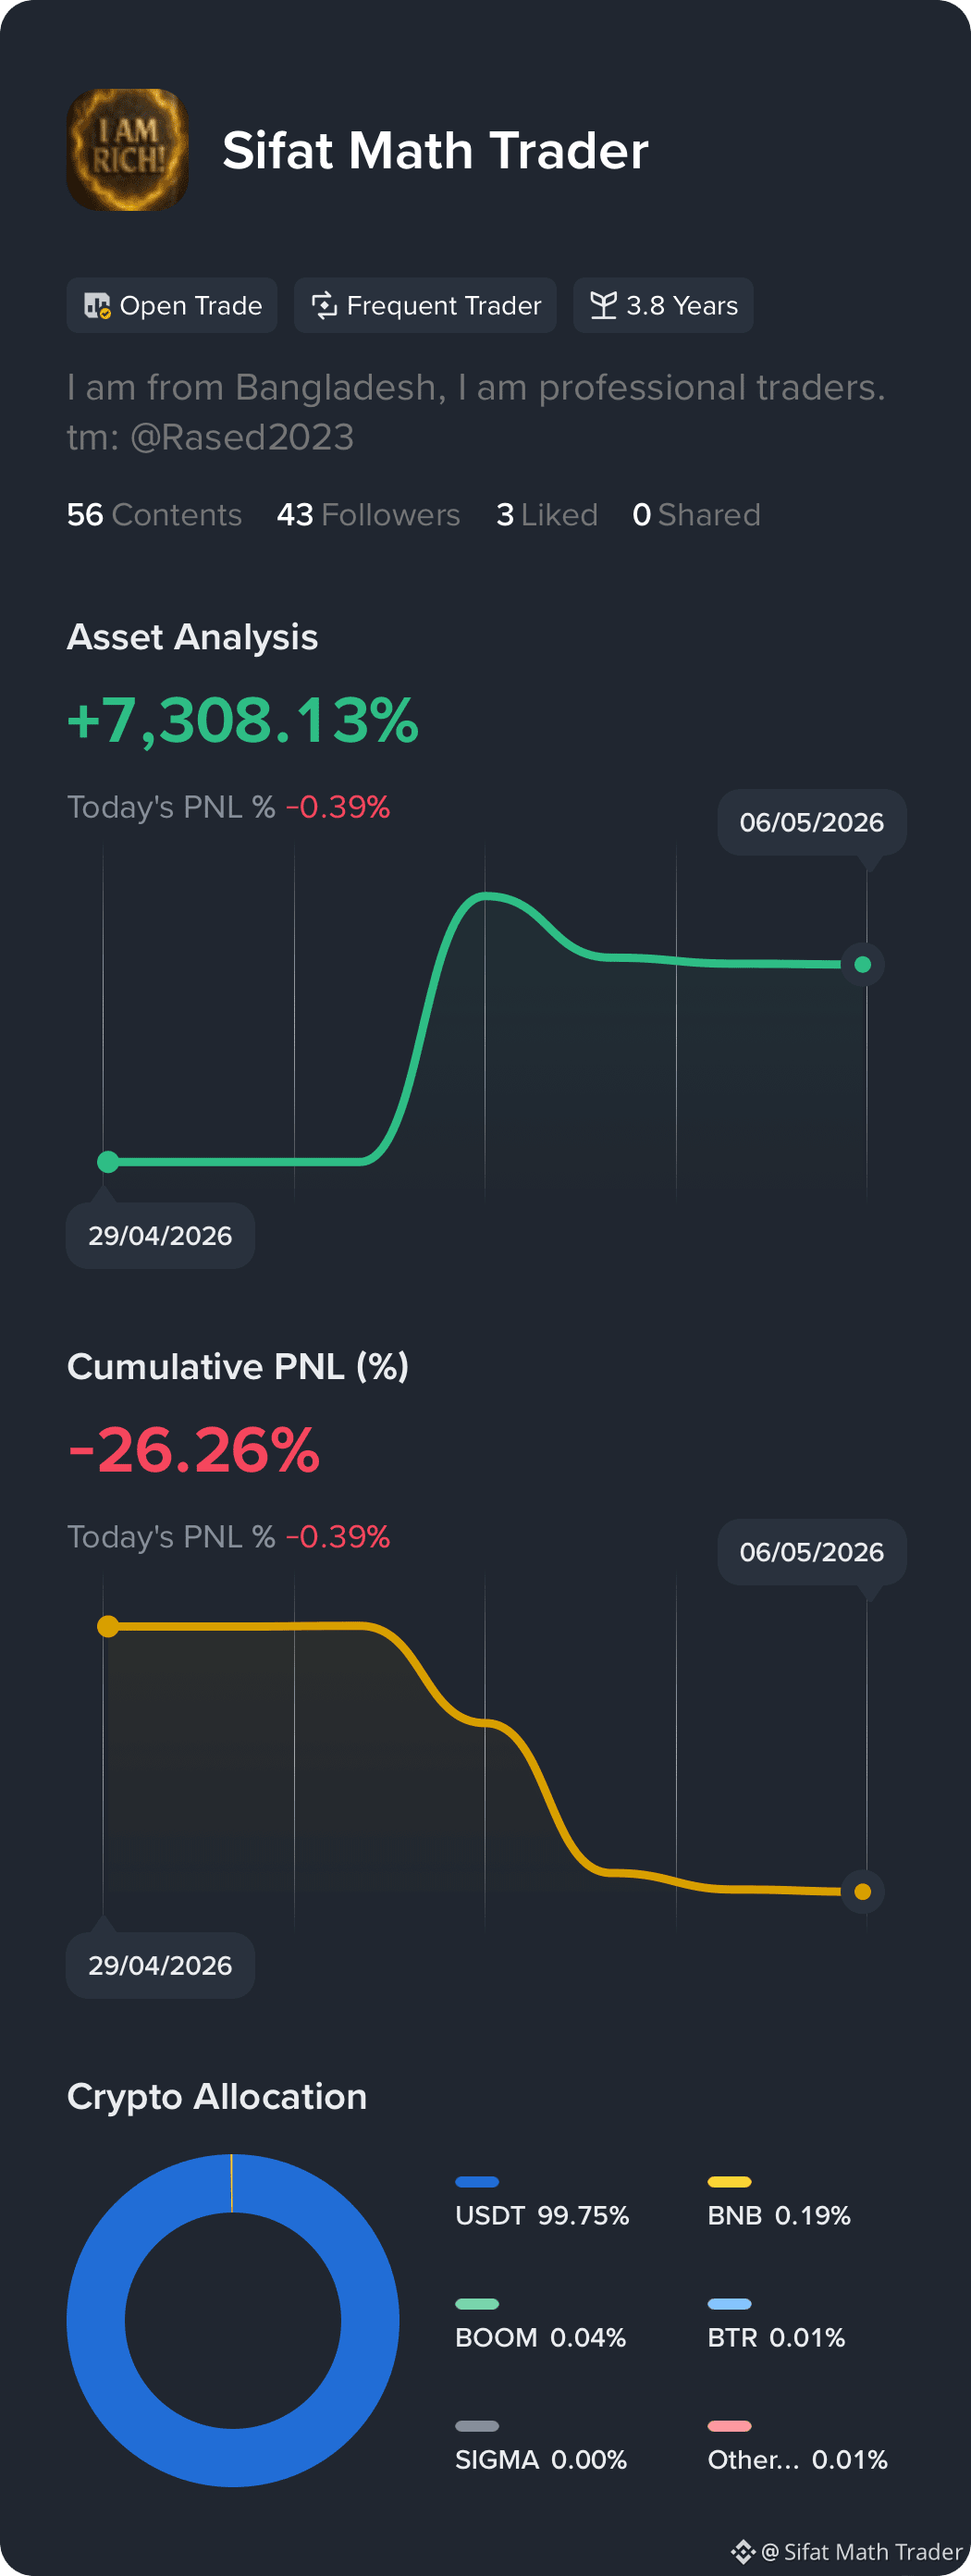Click the Frequent Trader swap icon
This screenshot has width=971, height=2576.
324,306
